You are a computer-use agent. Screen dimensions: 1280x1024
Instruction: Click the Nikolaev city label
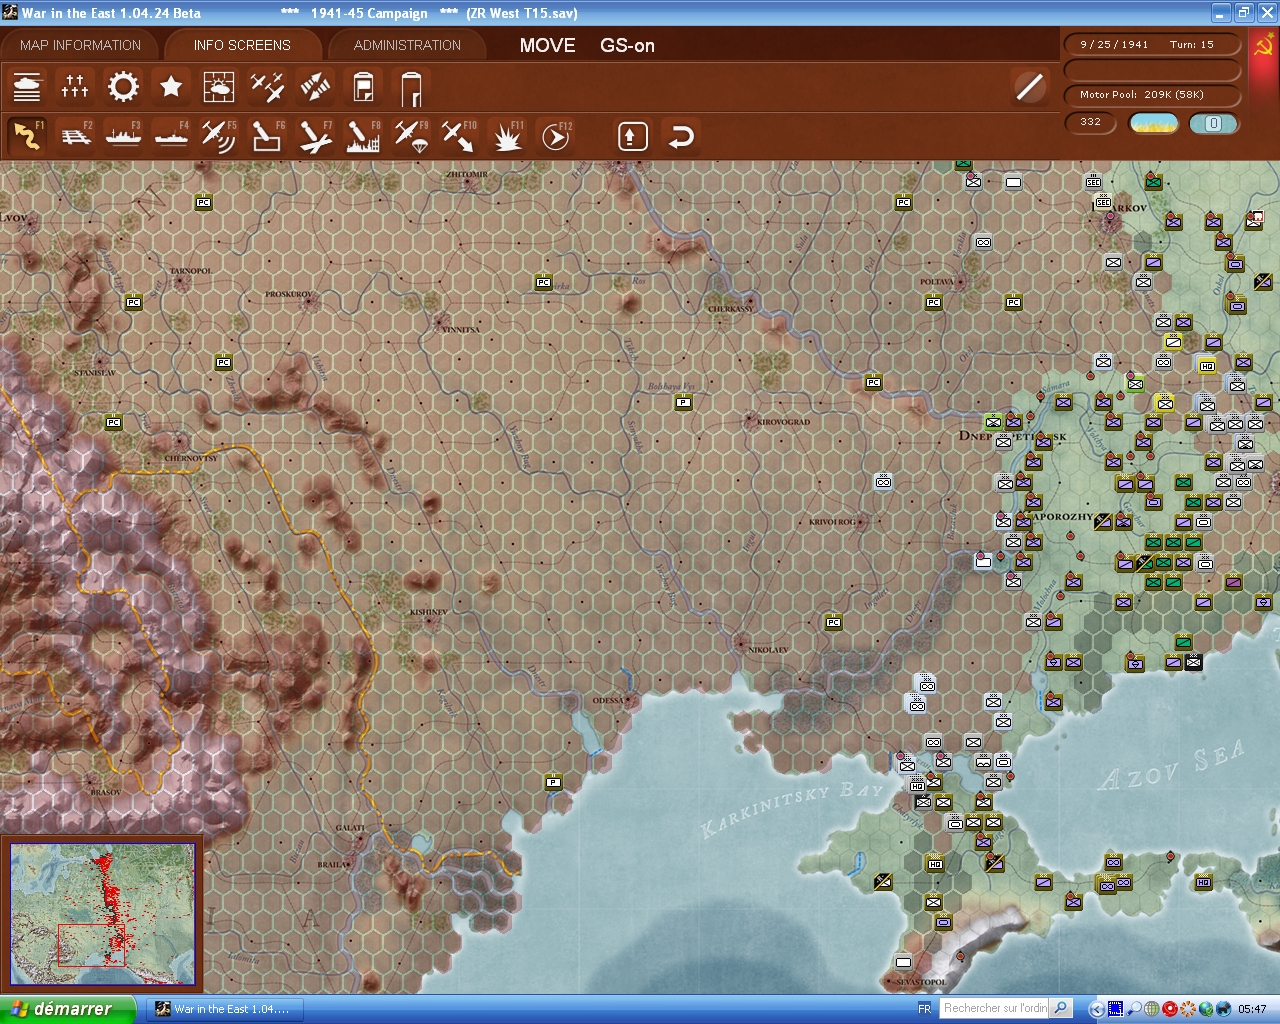coord(768,650)
